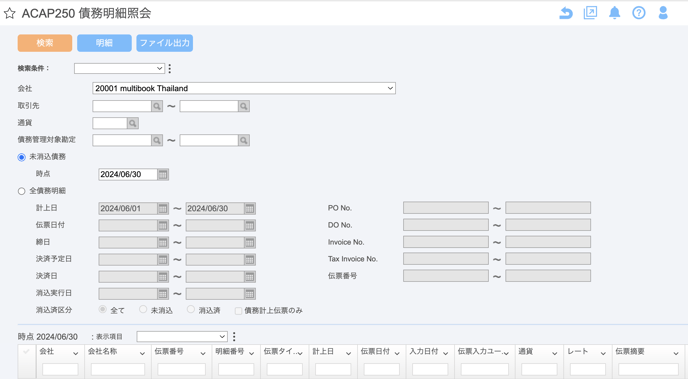Open kebab menu beside 検索条件 dropdown
The image size is (688, 379).
(170, 68)
